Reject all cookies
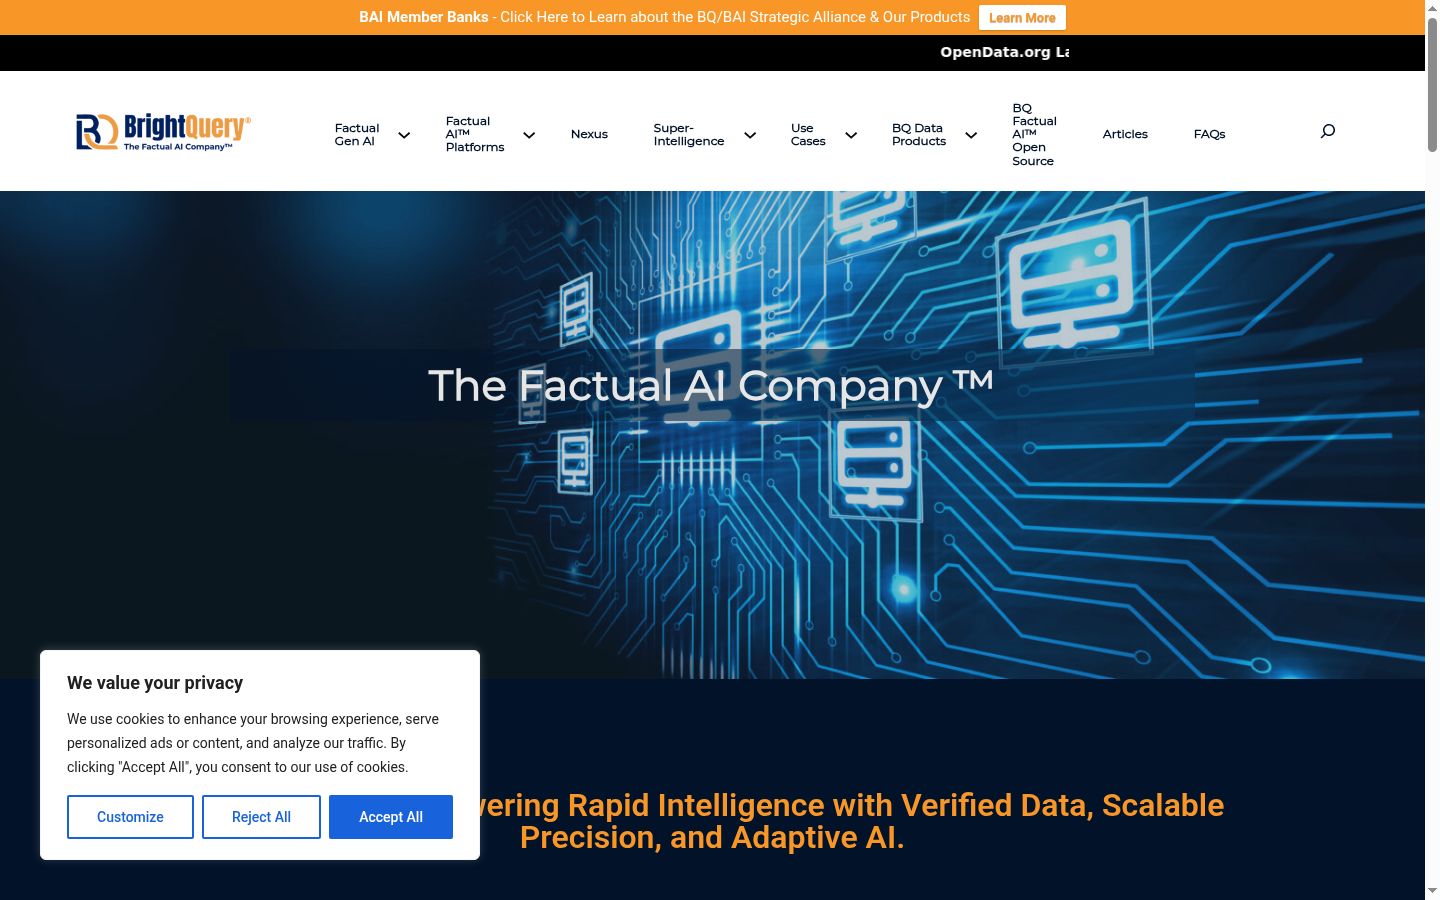The image size is (1440, 900). pos(261,817)
